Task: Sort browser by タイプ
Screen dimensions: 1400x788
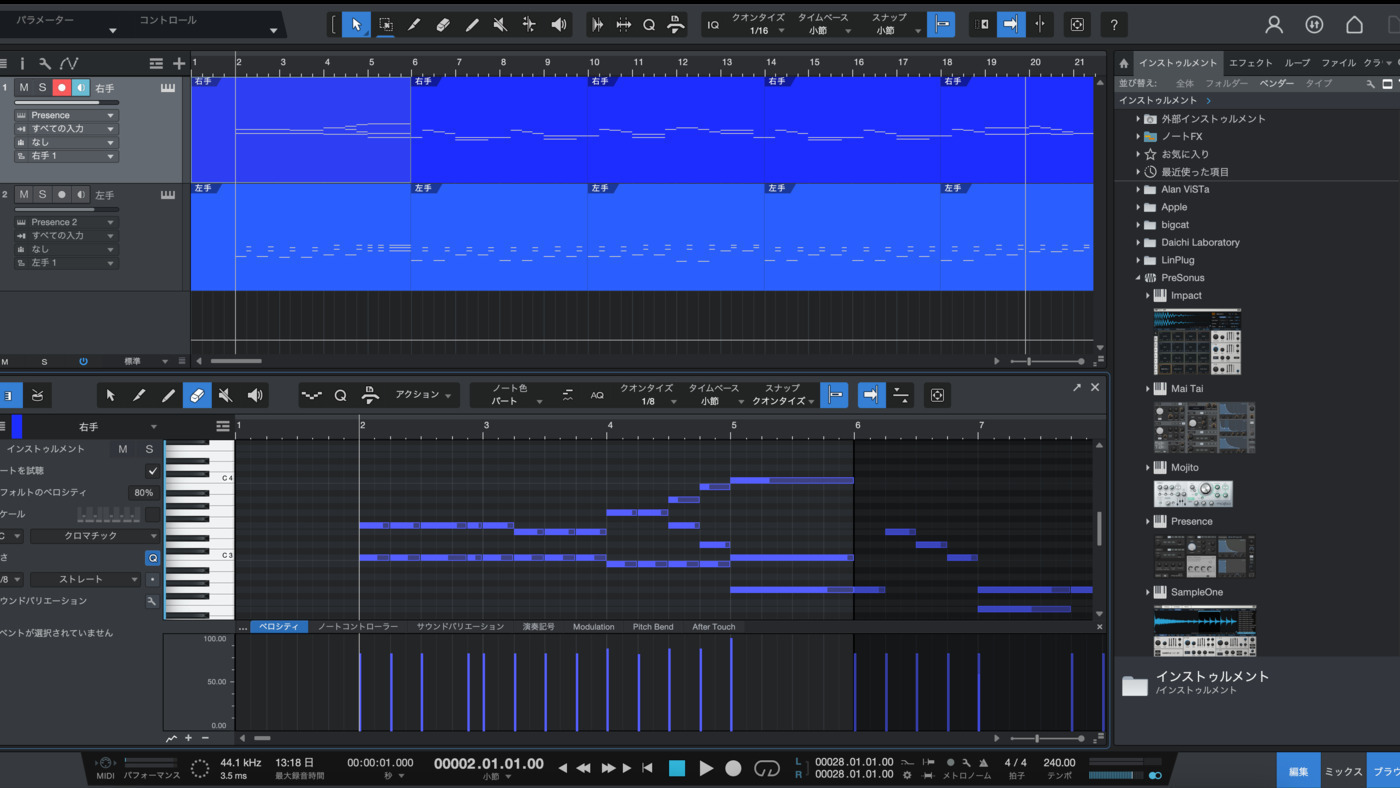Action: tap(1318, 83)
